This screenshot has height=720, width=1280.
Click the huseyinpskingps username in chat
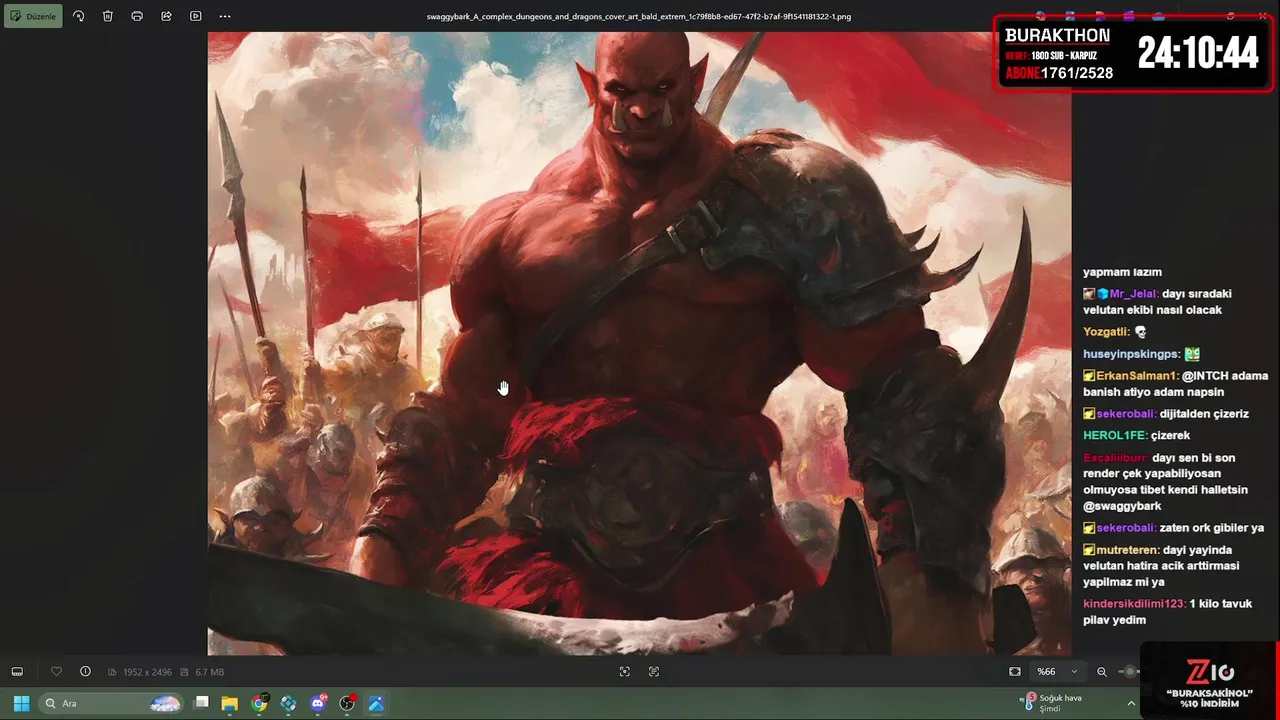1131,354
